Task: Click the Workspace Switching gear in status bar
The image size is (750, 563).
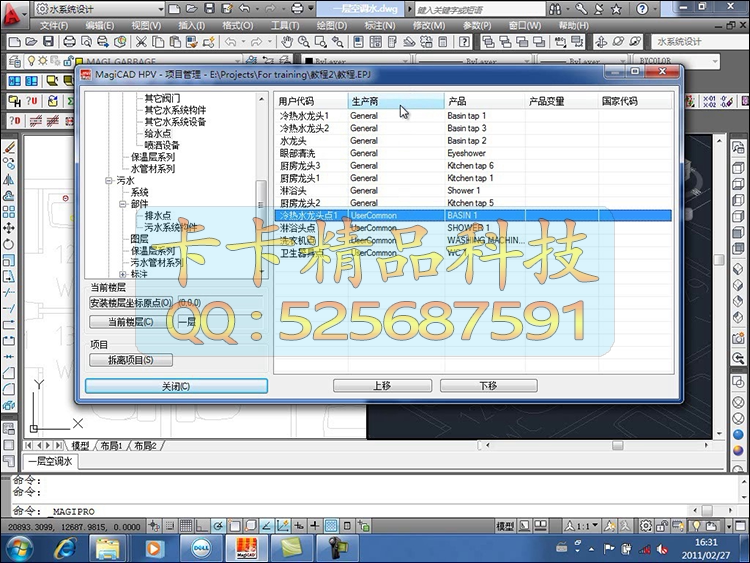Action: (x=646, y=526)
